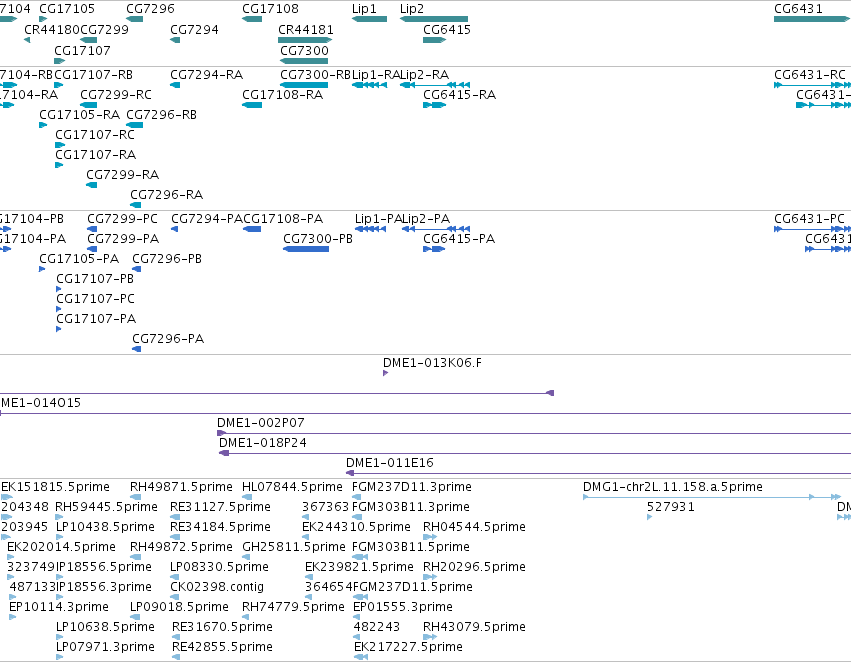Select the CR44181 gene label
This screenshot has height=662, width=851.
306,29
